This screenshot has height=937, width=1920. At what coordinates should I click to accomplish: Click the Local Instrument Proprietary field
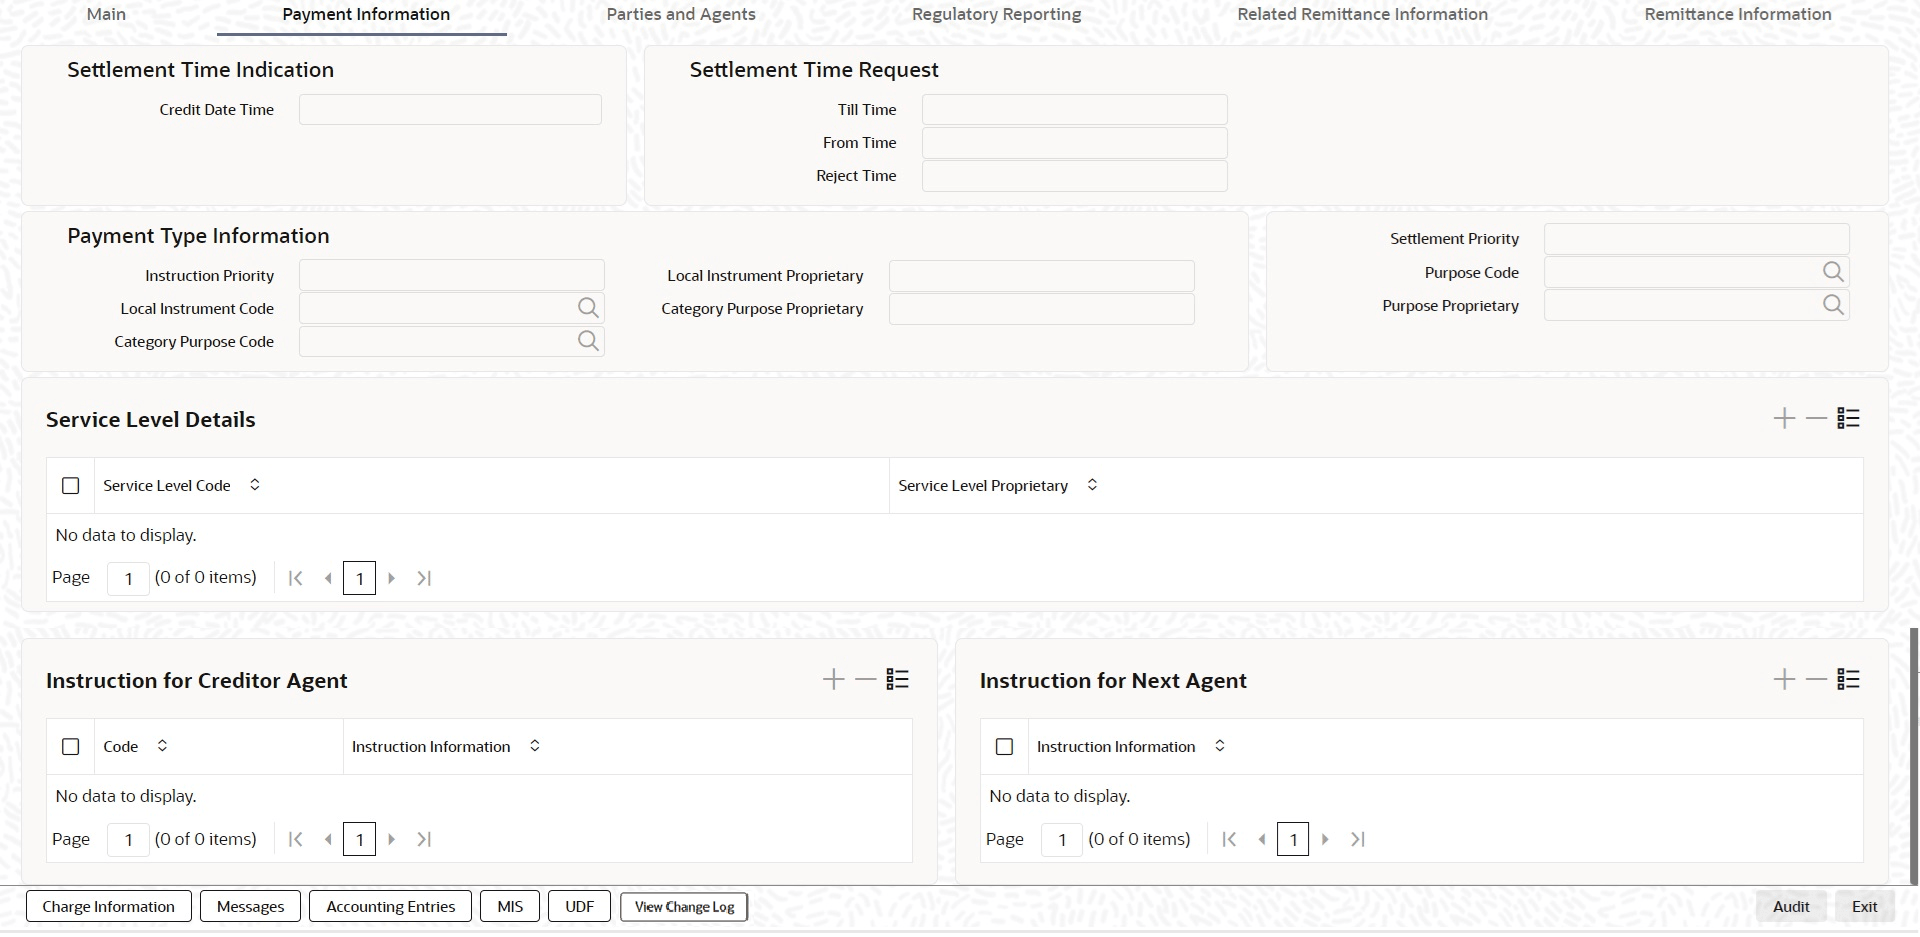(1042, 276)
